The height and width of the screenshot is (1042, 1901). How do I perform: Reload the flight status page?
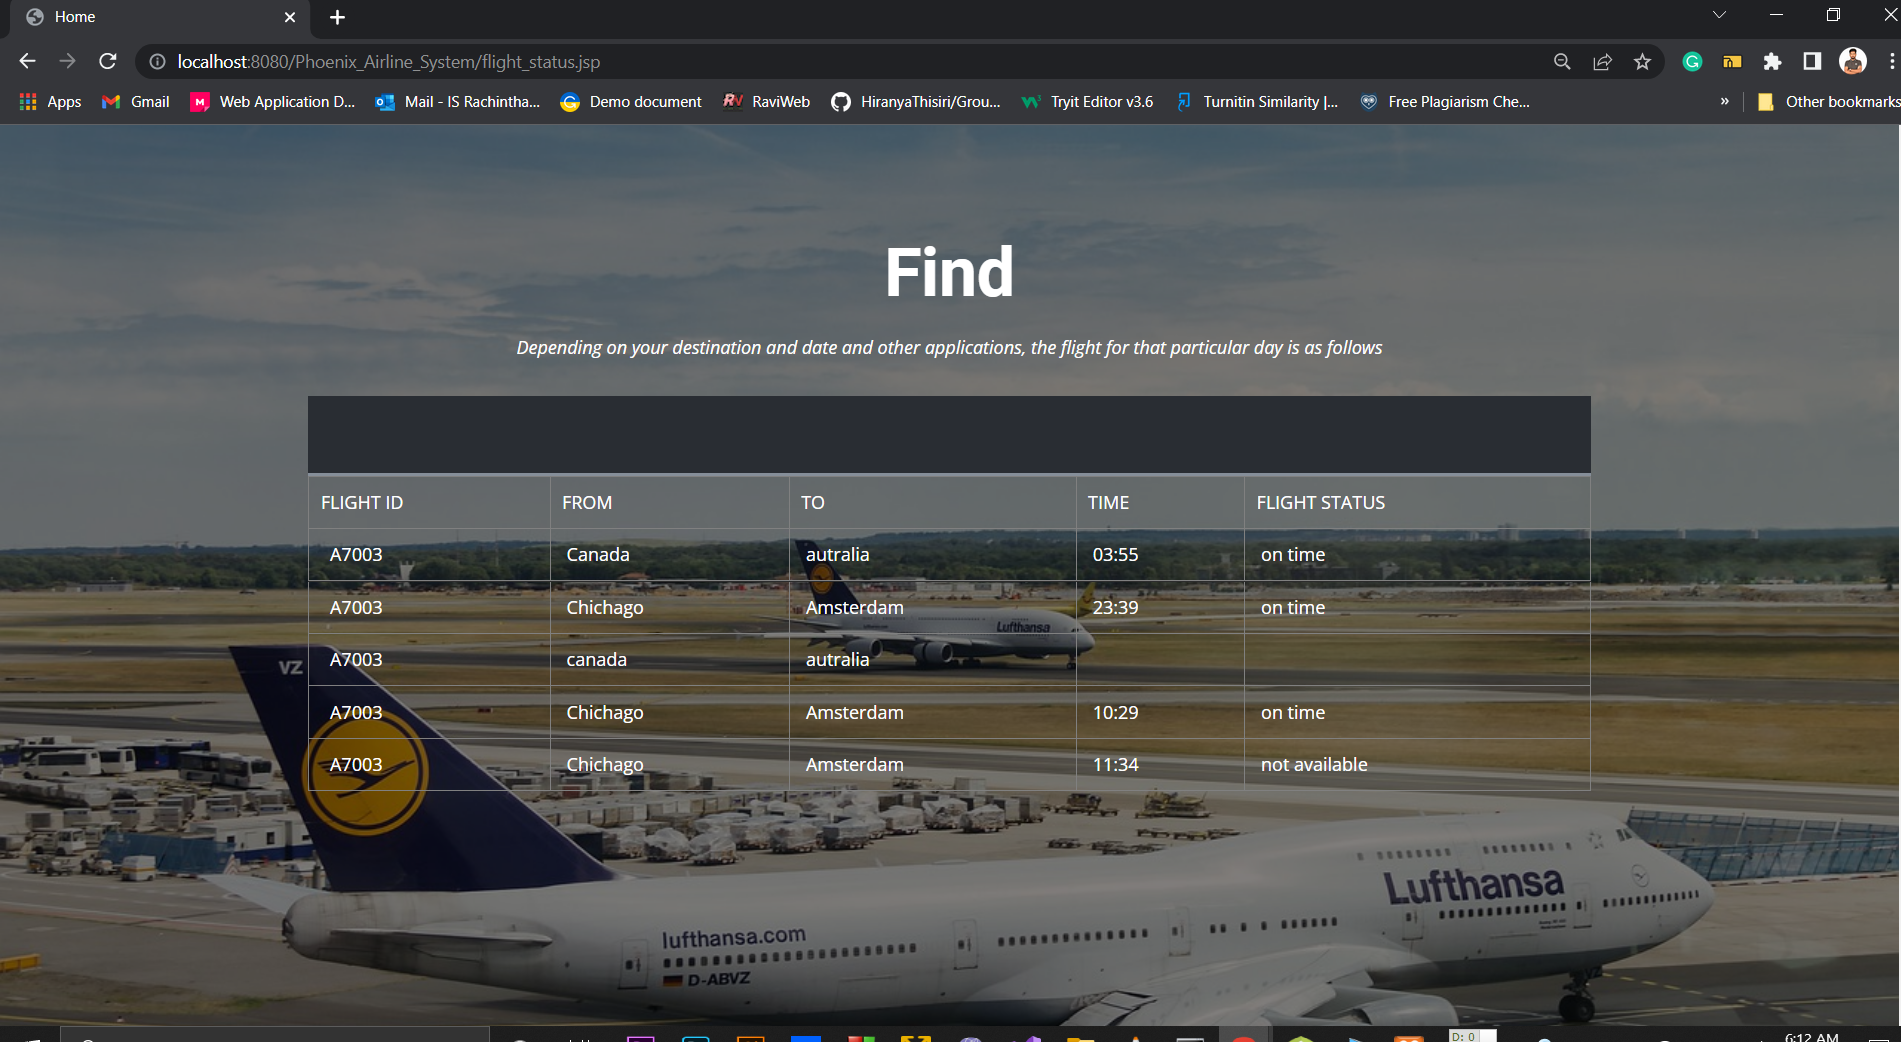108,61
